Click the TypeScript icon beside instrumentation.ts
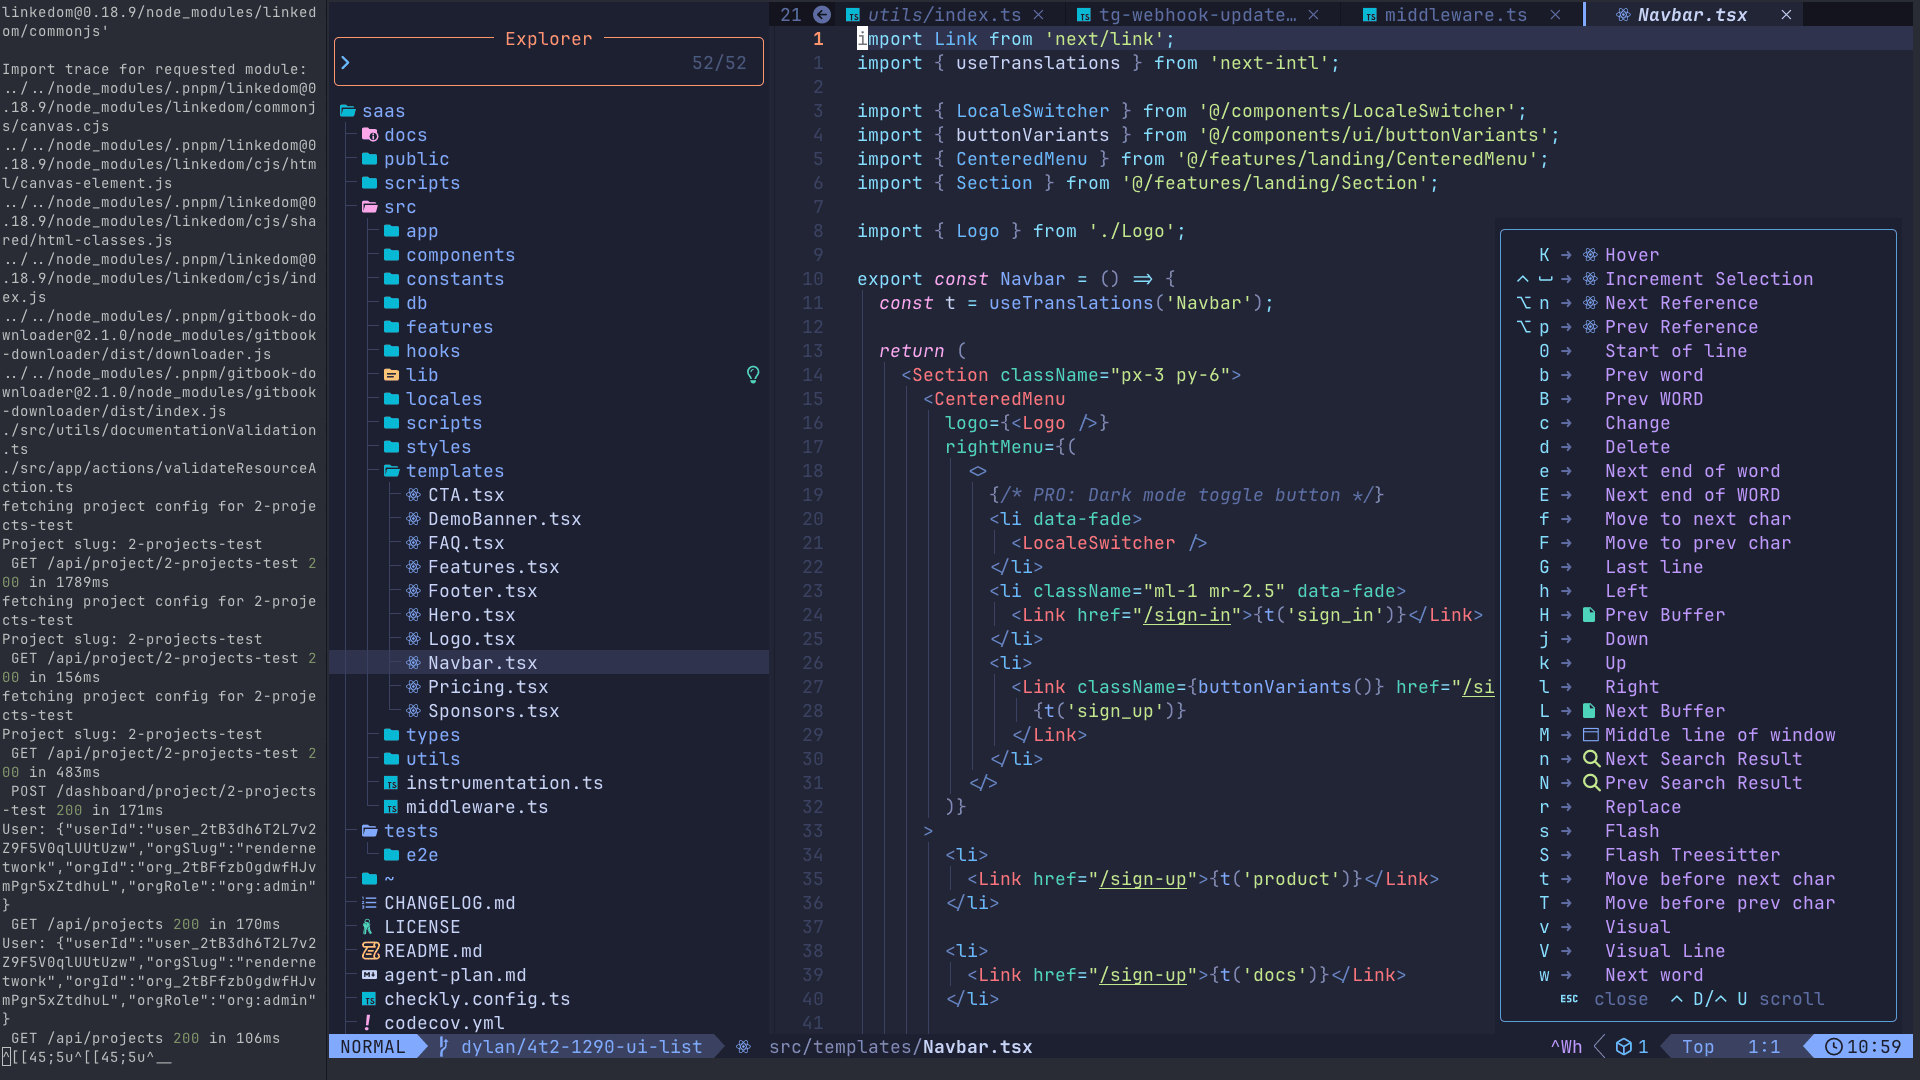The height and width of the screenshot is (1080, 1920). pyautogui.click(x=391, y=783)
